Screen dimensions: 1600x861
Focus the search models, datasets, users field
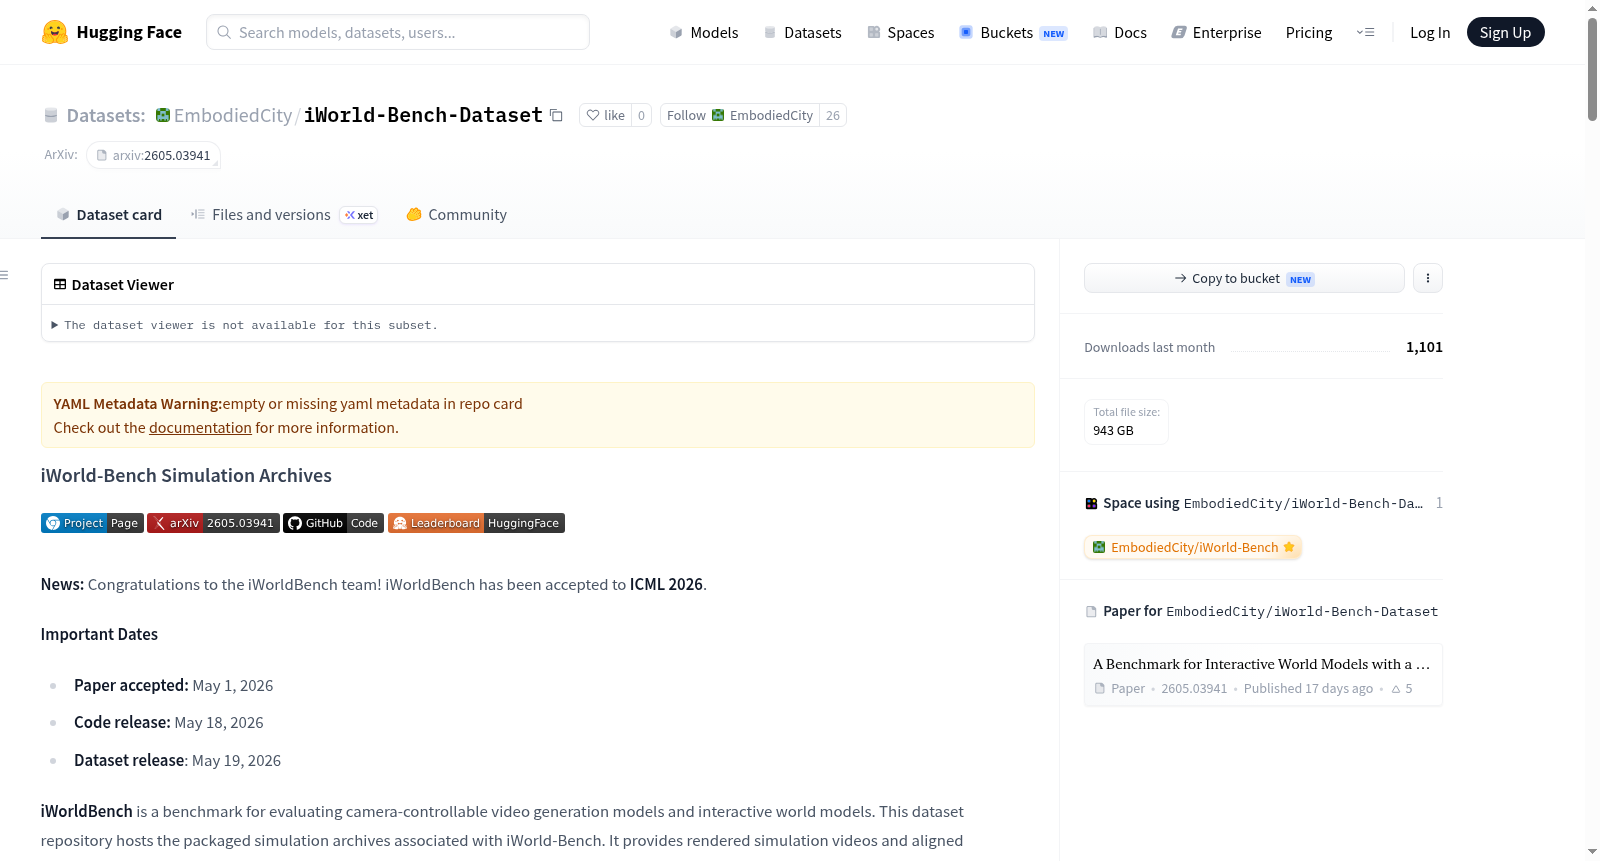(x=398, y=32)
